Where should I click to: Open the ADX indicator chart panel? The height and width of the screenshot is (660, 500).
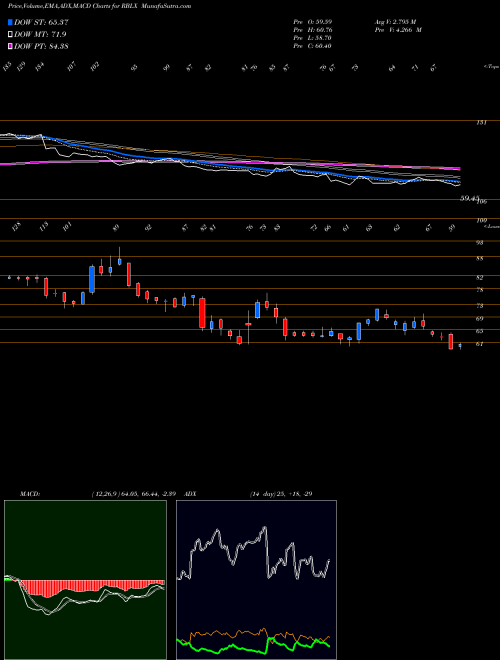click(x=256, y=580)
